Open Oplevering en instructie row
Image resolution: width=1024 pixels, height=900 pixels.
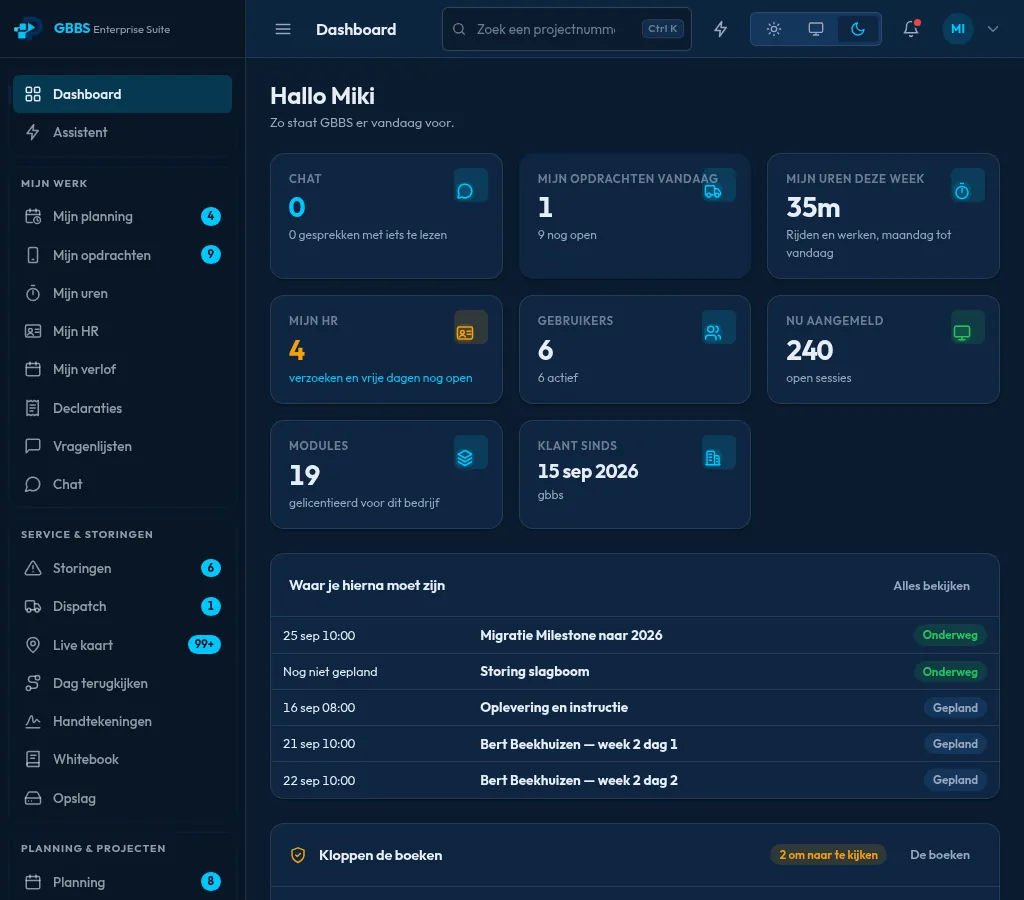[x=635, y=707]
